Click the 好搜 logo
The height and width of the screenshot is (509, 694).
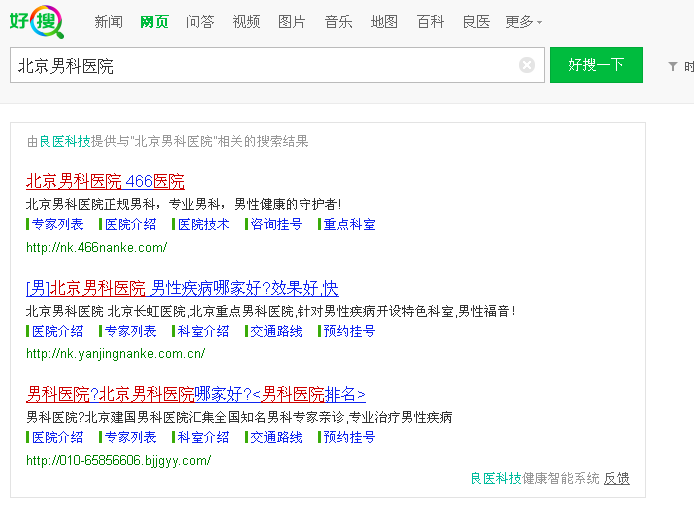pos(37,21)
